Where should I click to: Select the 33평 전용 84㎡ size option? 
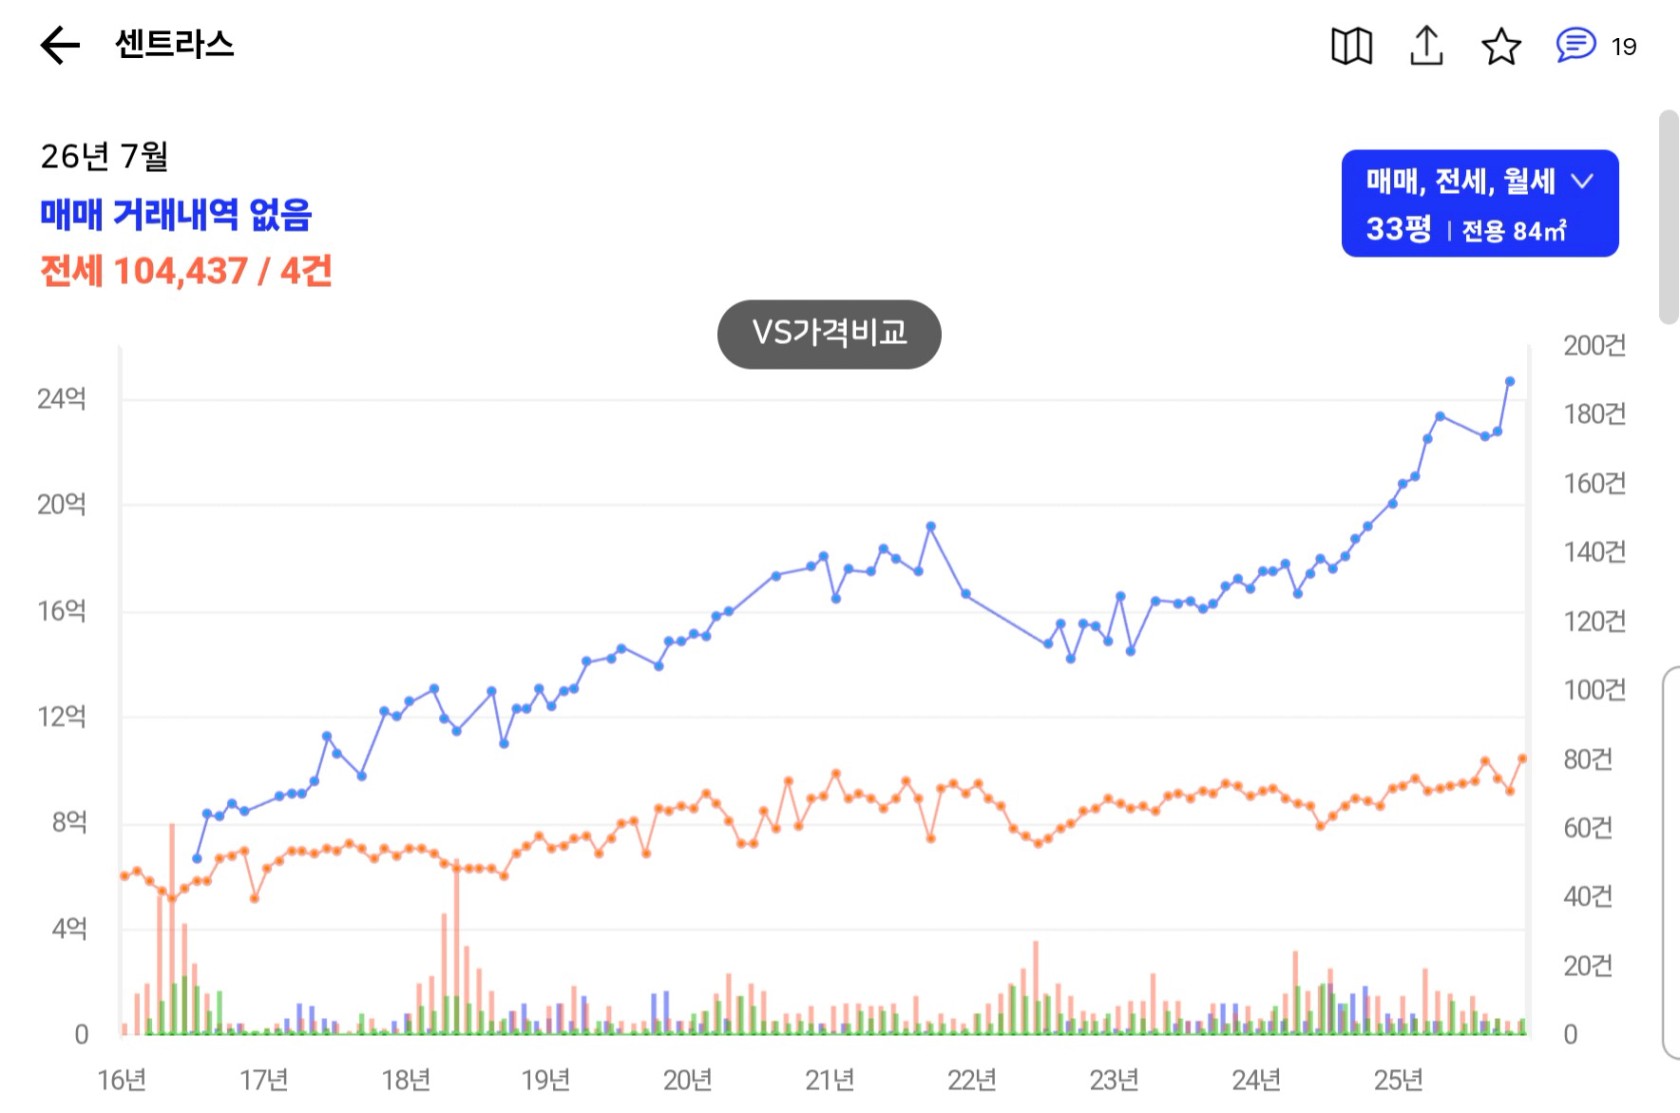click(x=1466, y=230)
